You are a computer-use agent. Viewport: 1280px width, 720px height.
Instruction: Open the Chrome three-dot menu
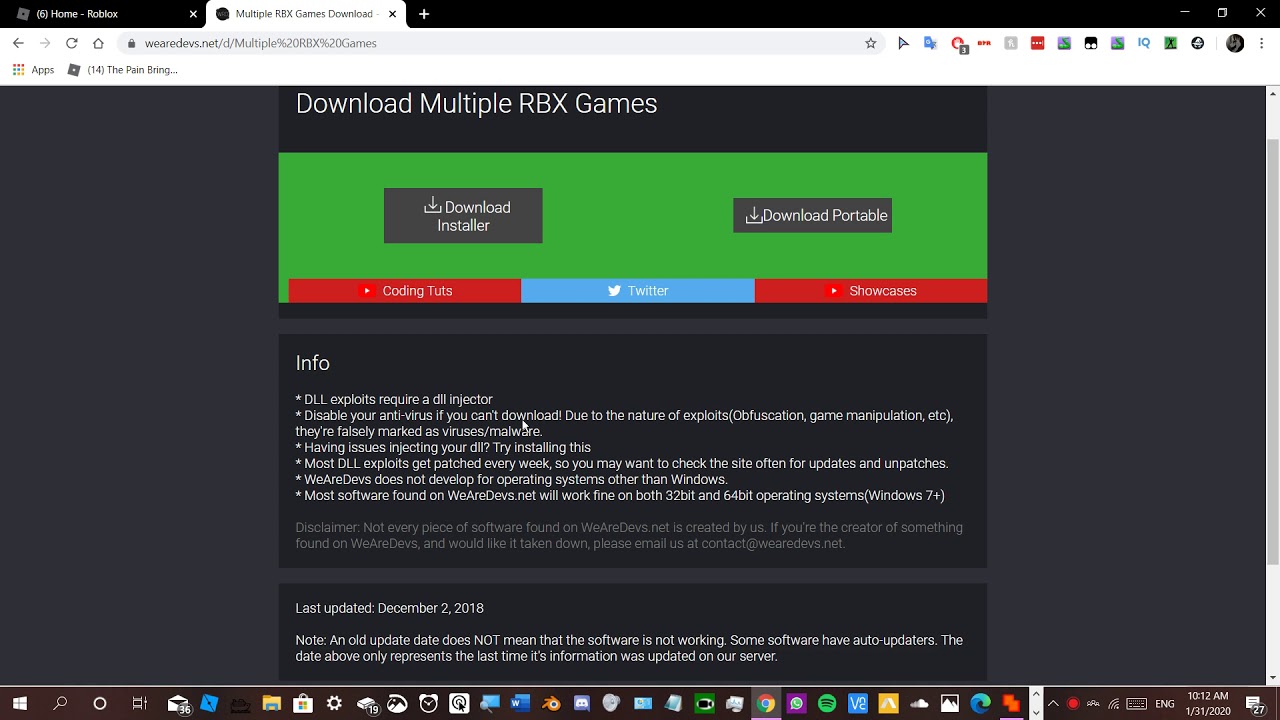pyautogui.click(x=1262, y=43)
